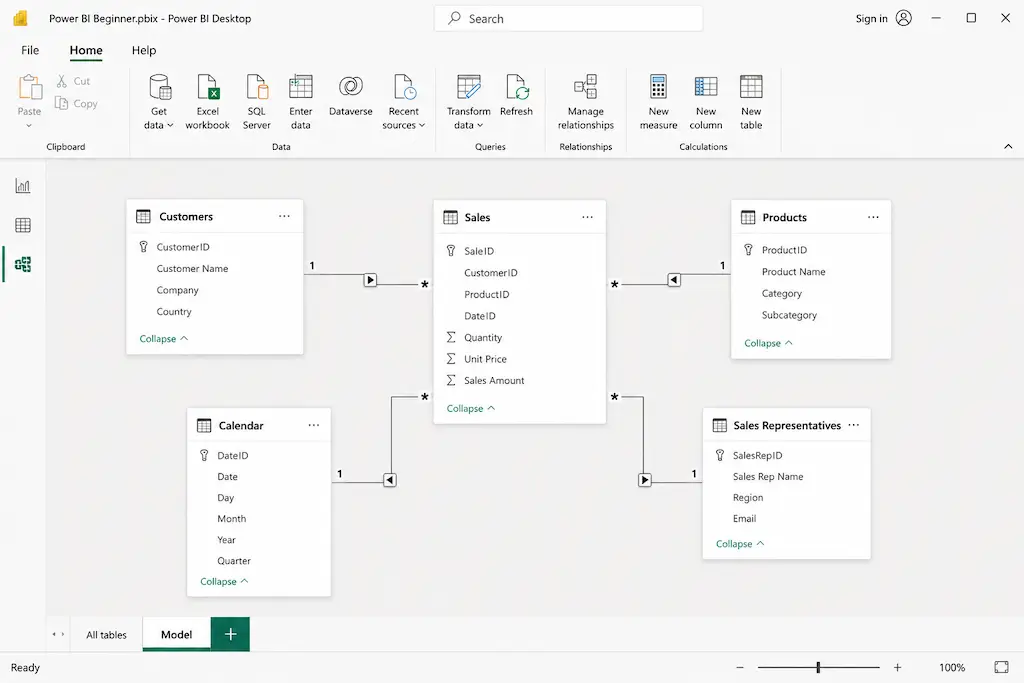
Task: Collapse the ribbon with chevron
Action: [x=1008, y=146]
